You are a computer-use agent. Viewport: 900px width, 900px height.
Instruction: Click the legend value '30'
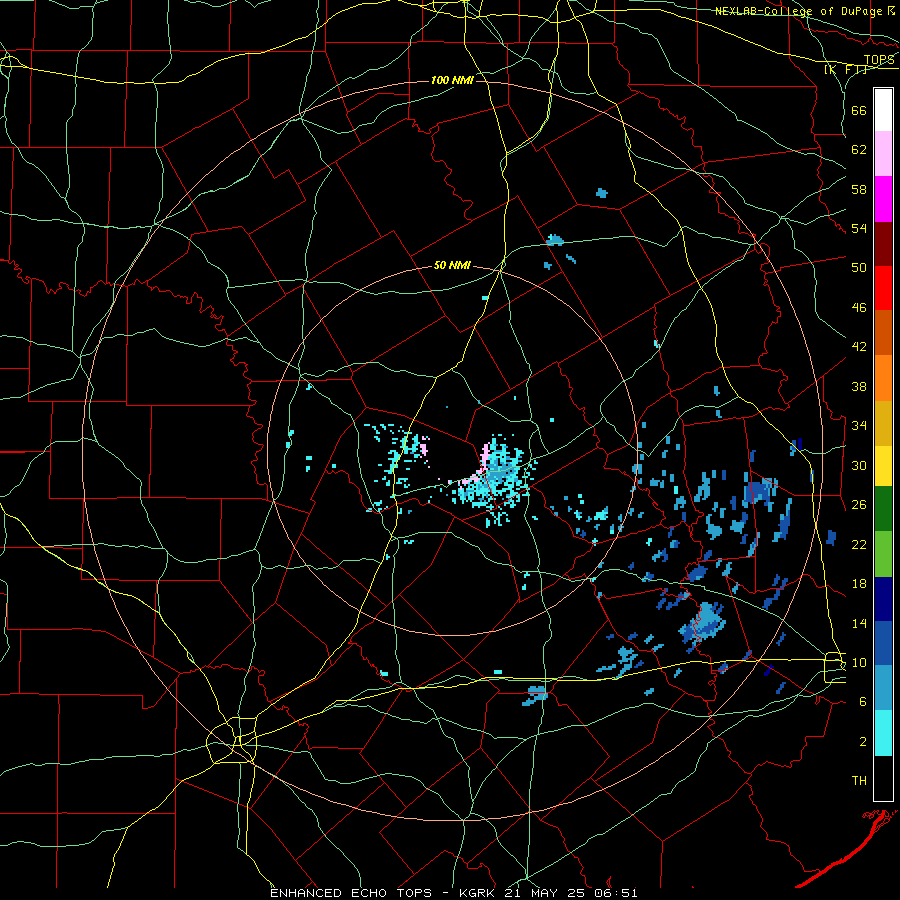coord(859,465)
